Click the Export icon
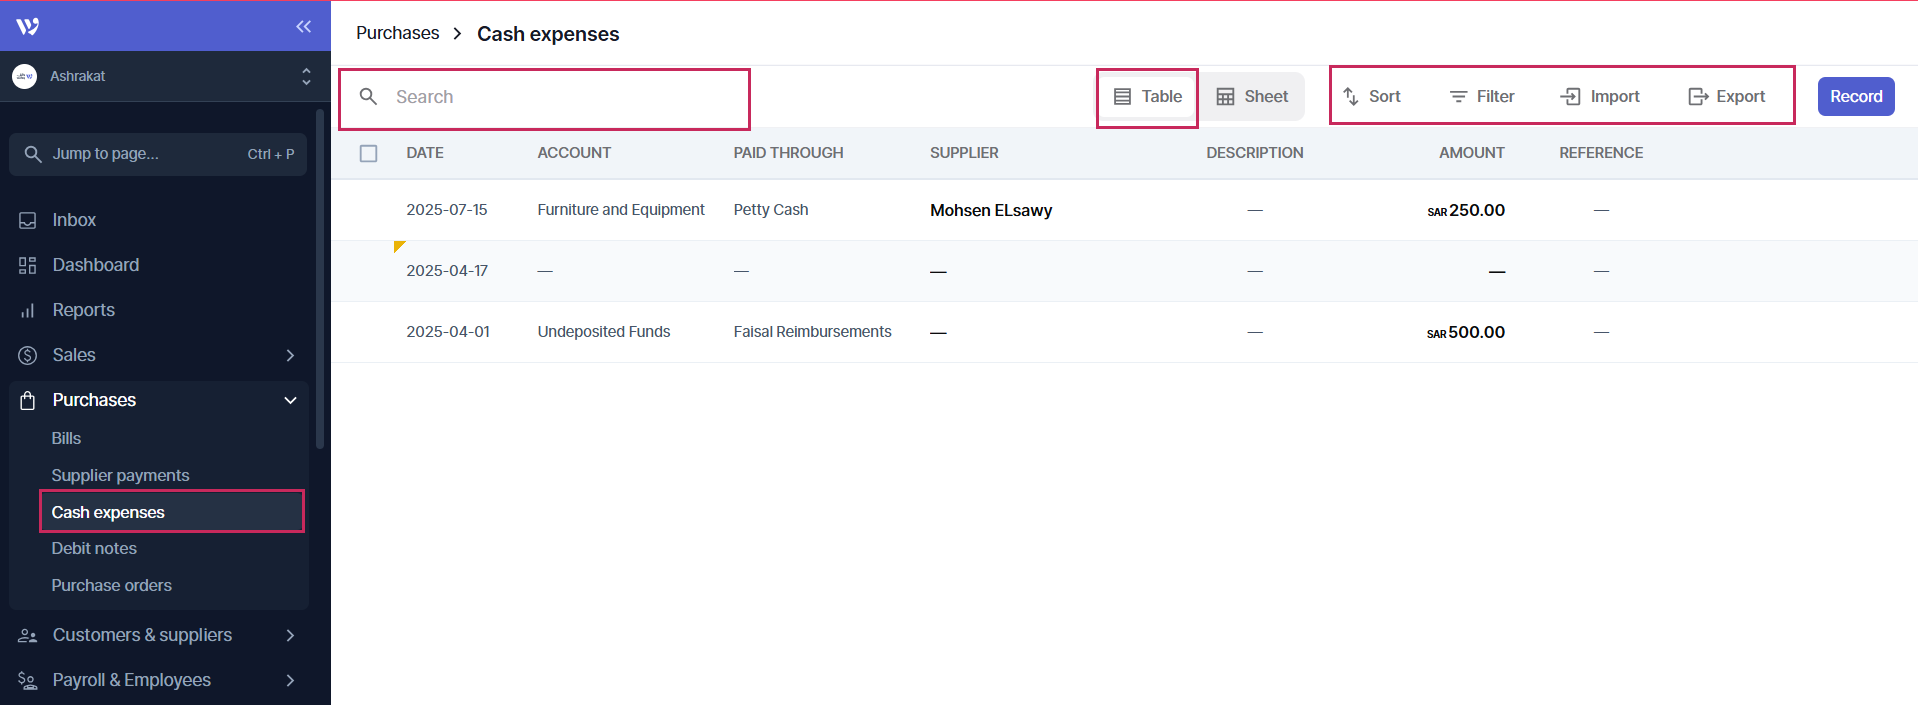The image size is (1918, 705). [1698, 97]
